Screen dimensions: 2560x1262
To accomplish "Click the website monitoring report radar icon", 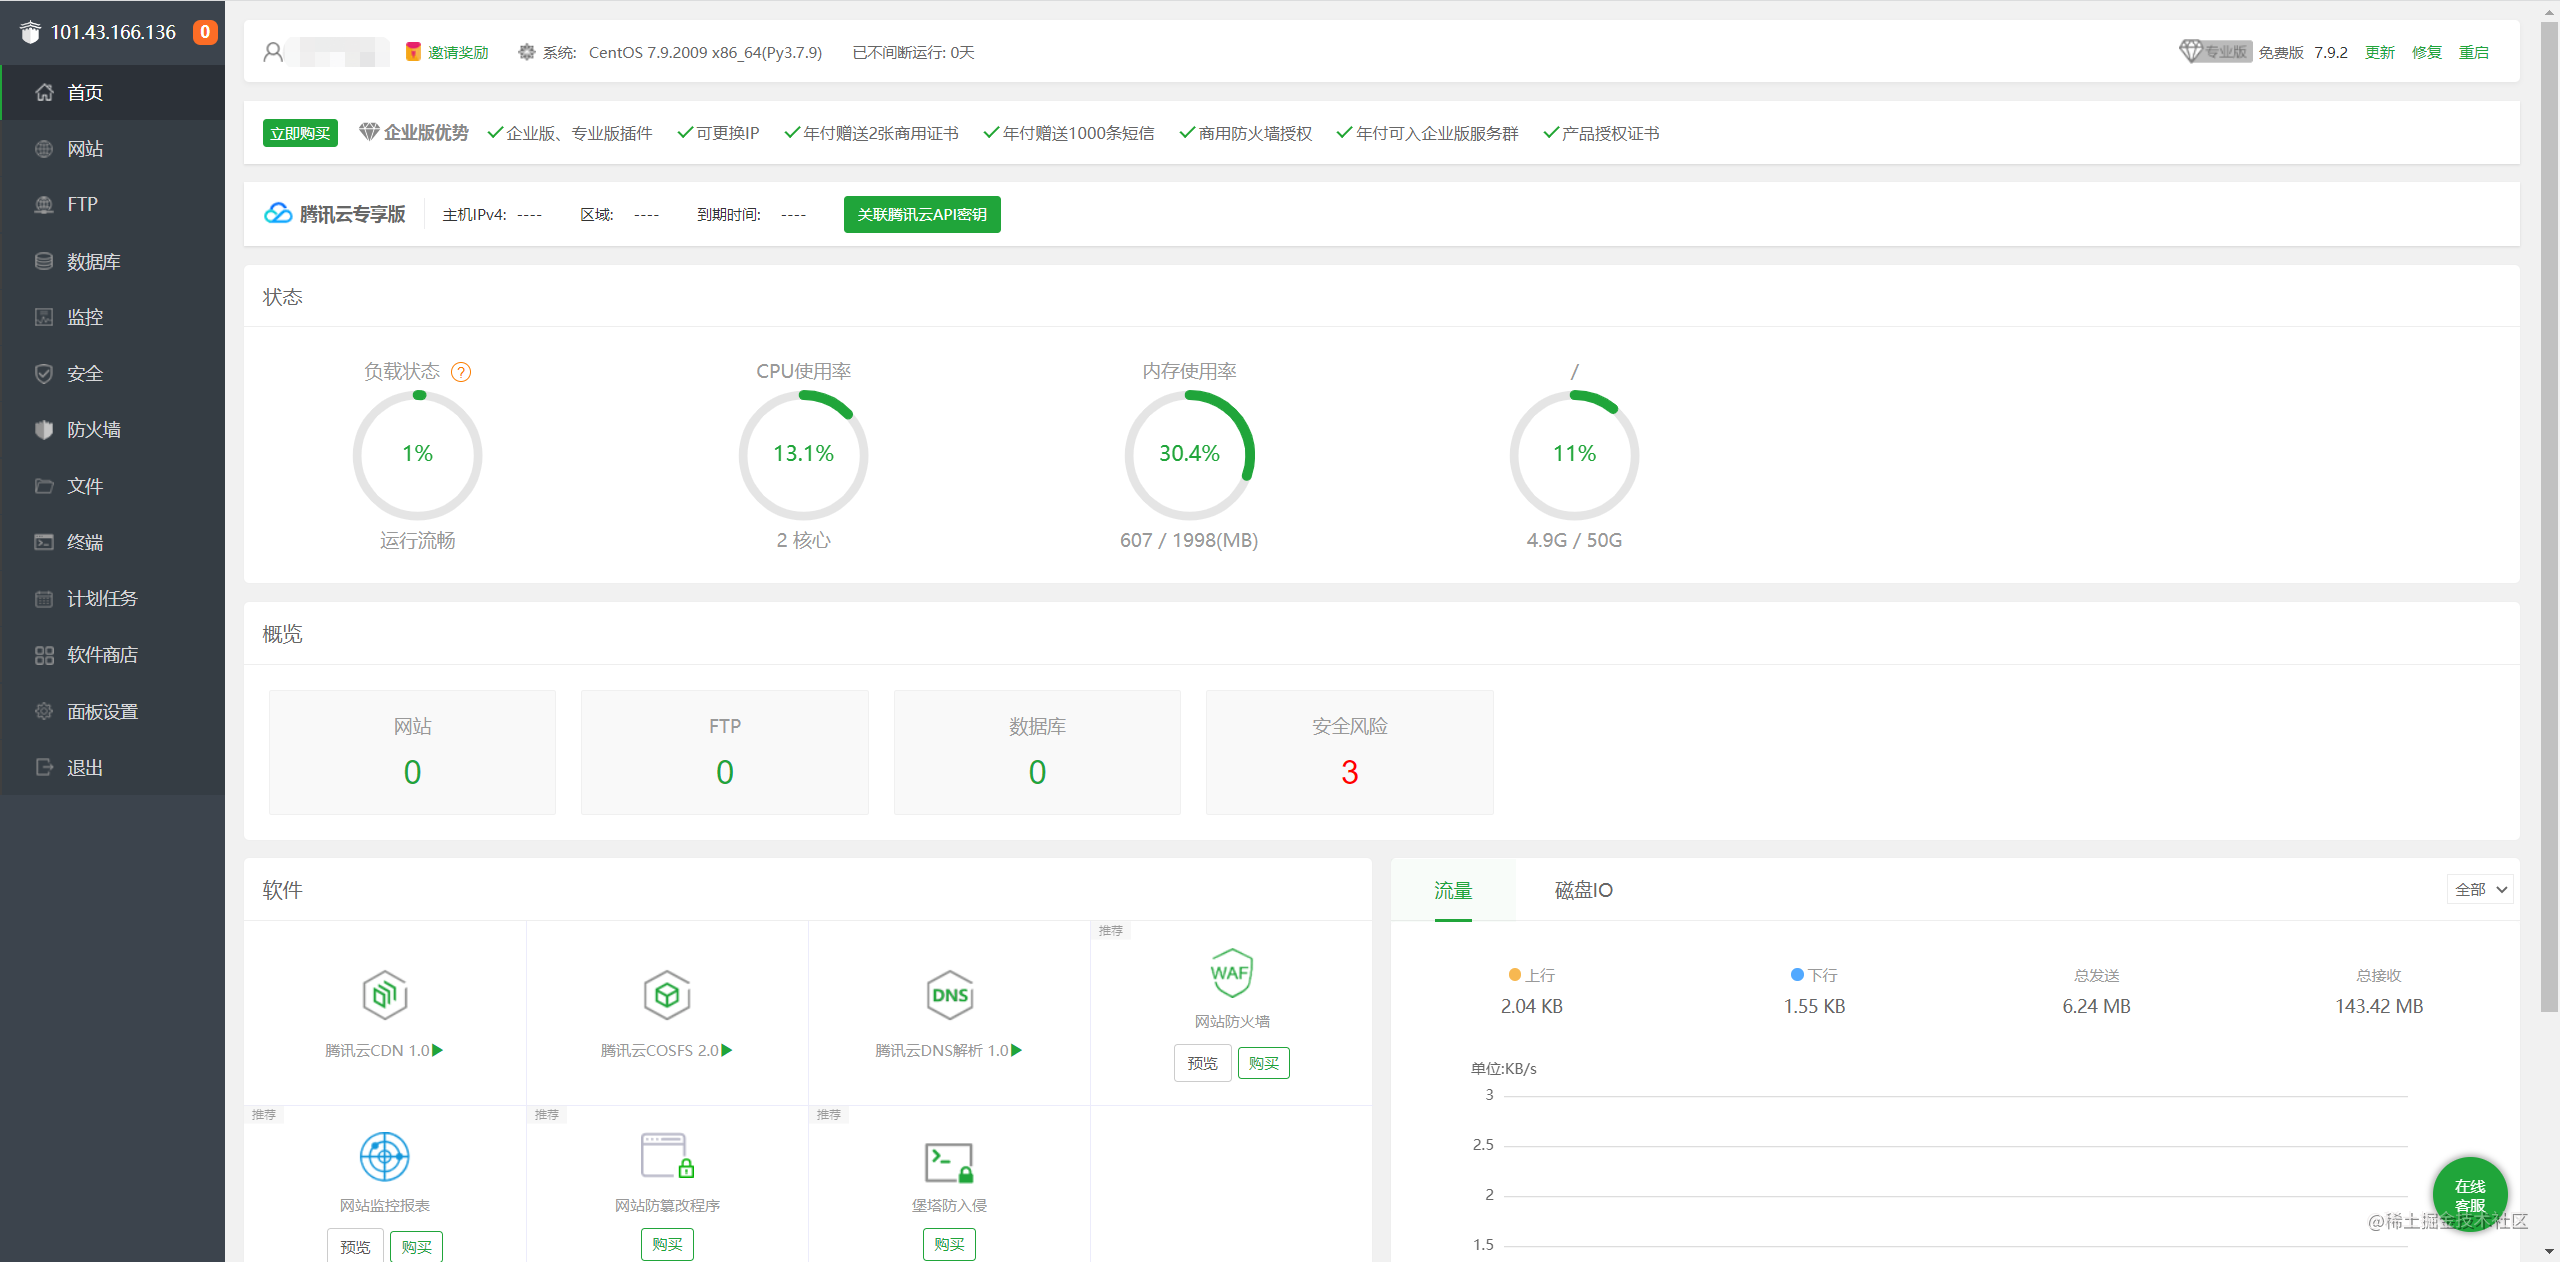I will pyautogui.click(x=385, y=1157).
